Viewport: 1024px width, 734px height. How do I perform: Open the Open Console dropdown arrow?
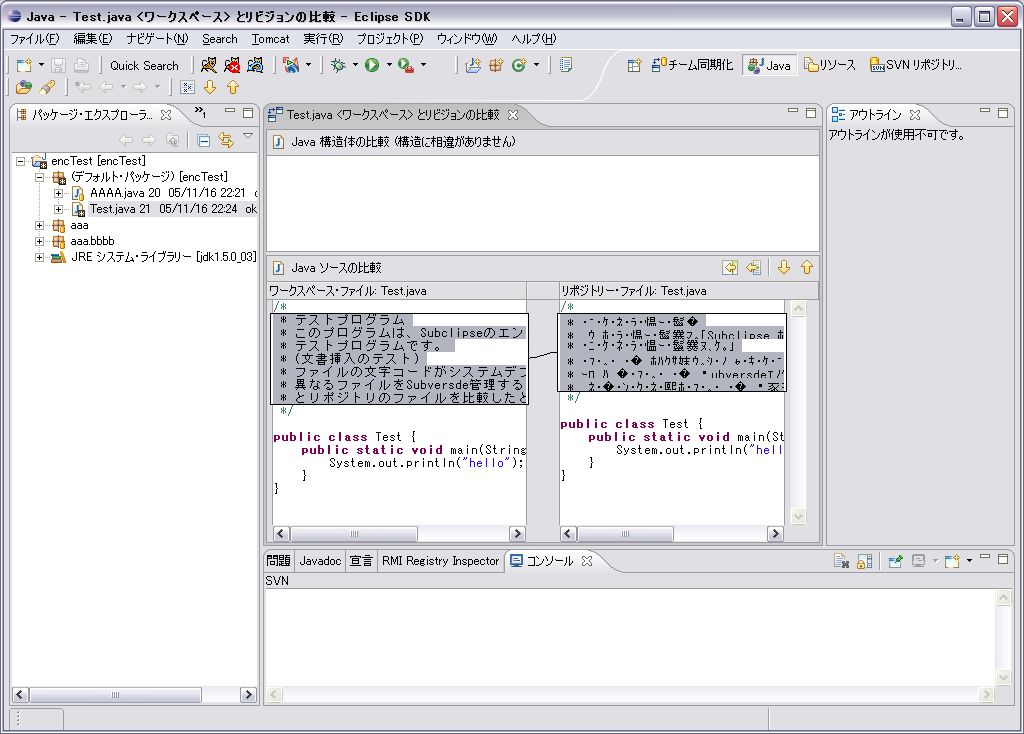969,561
